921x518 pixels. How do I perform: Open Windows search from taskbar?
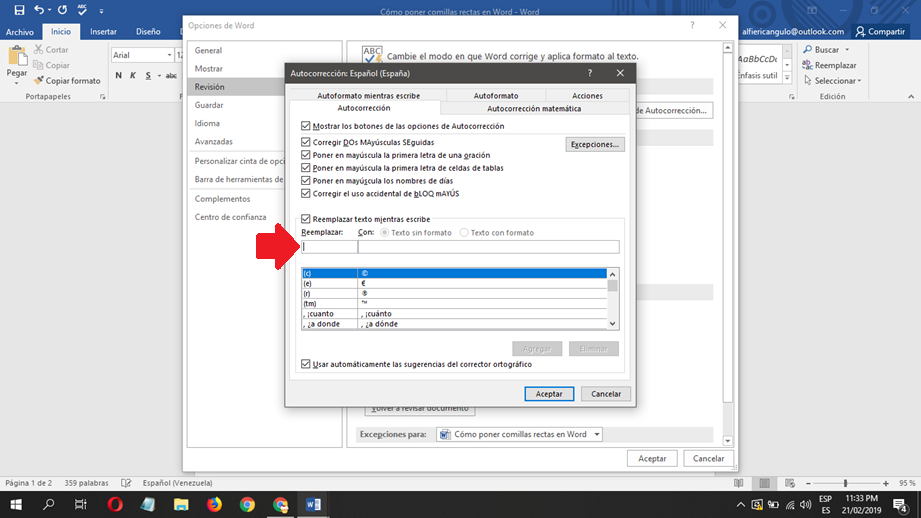point(49,504)
